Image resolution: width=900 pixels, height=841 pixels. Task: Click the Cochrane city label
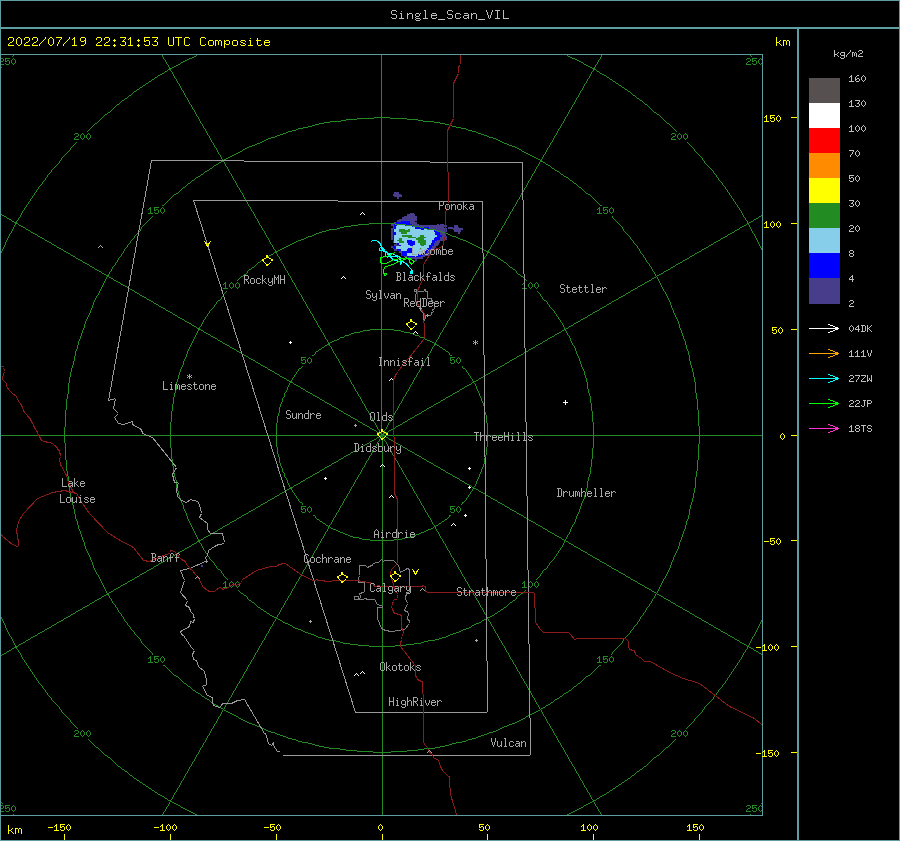click(x=327, y=559)
